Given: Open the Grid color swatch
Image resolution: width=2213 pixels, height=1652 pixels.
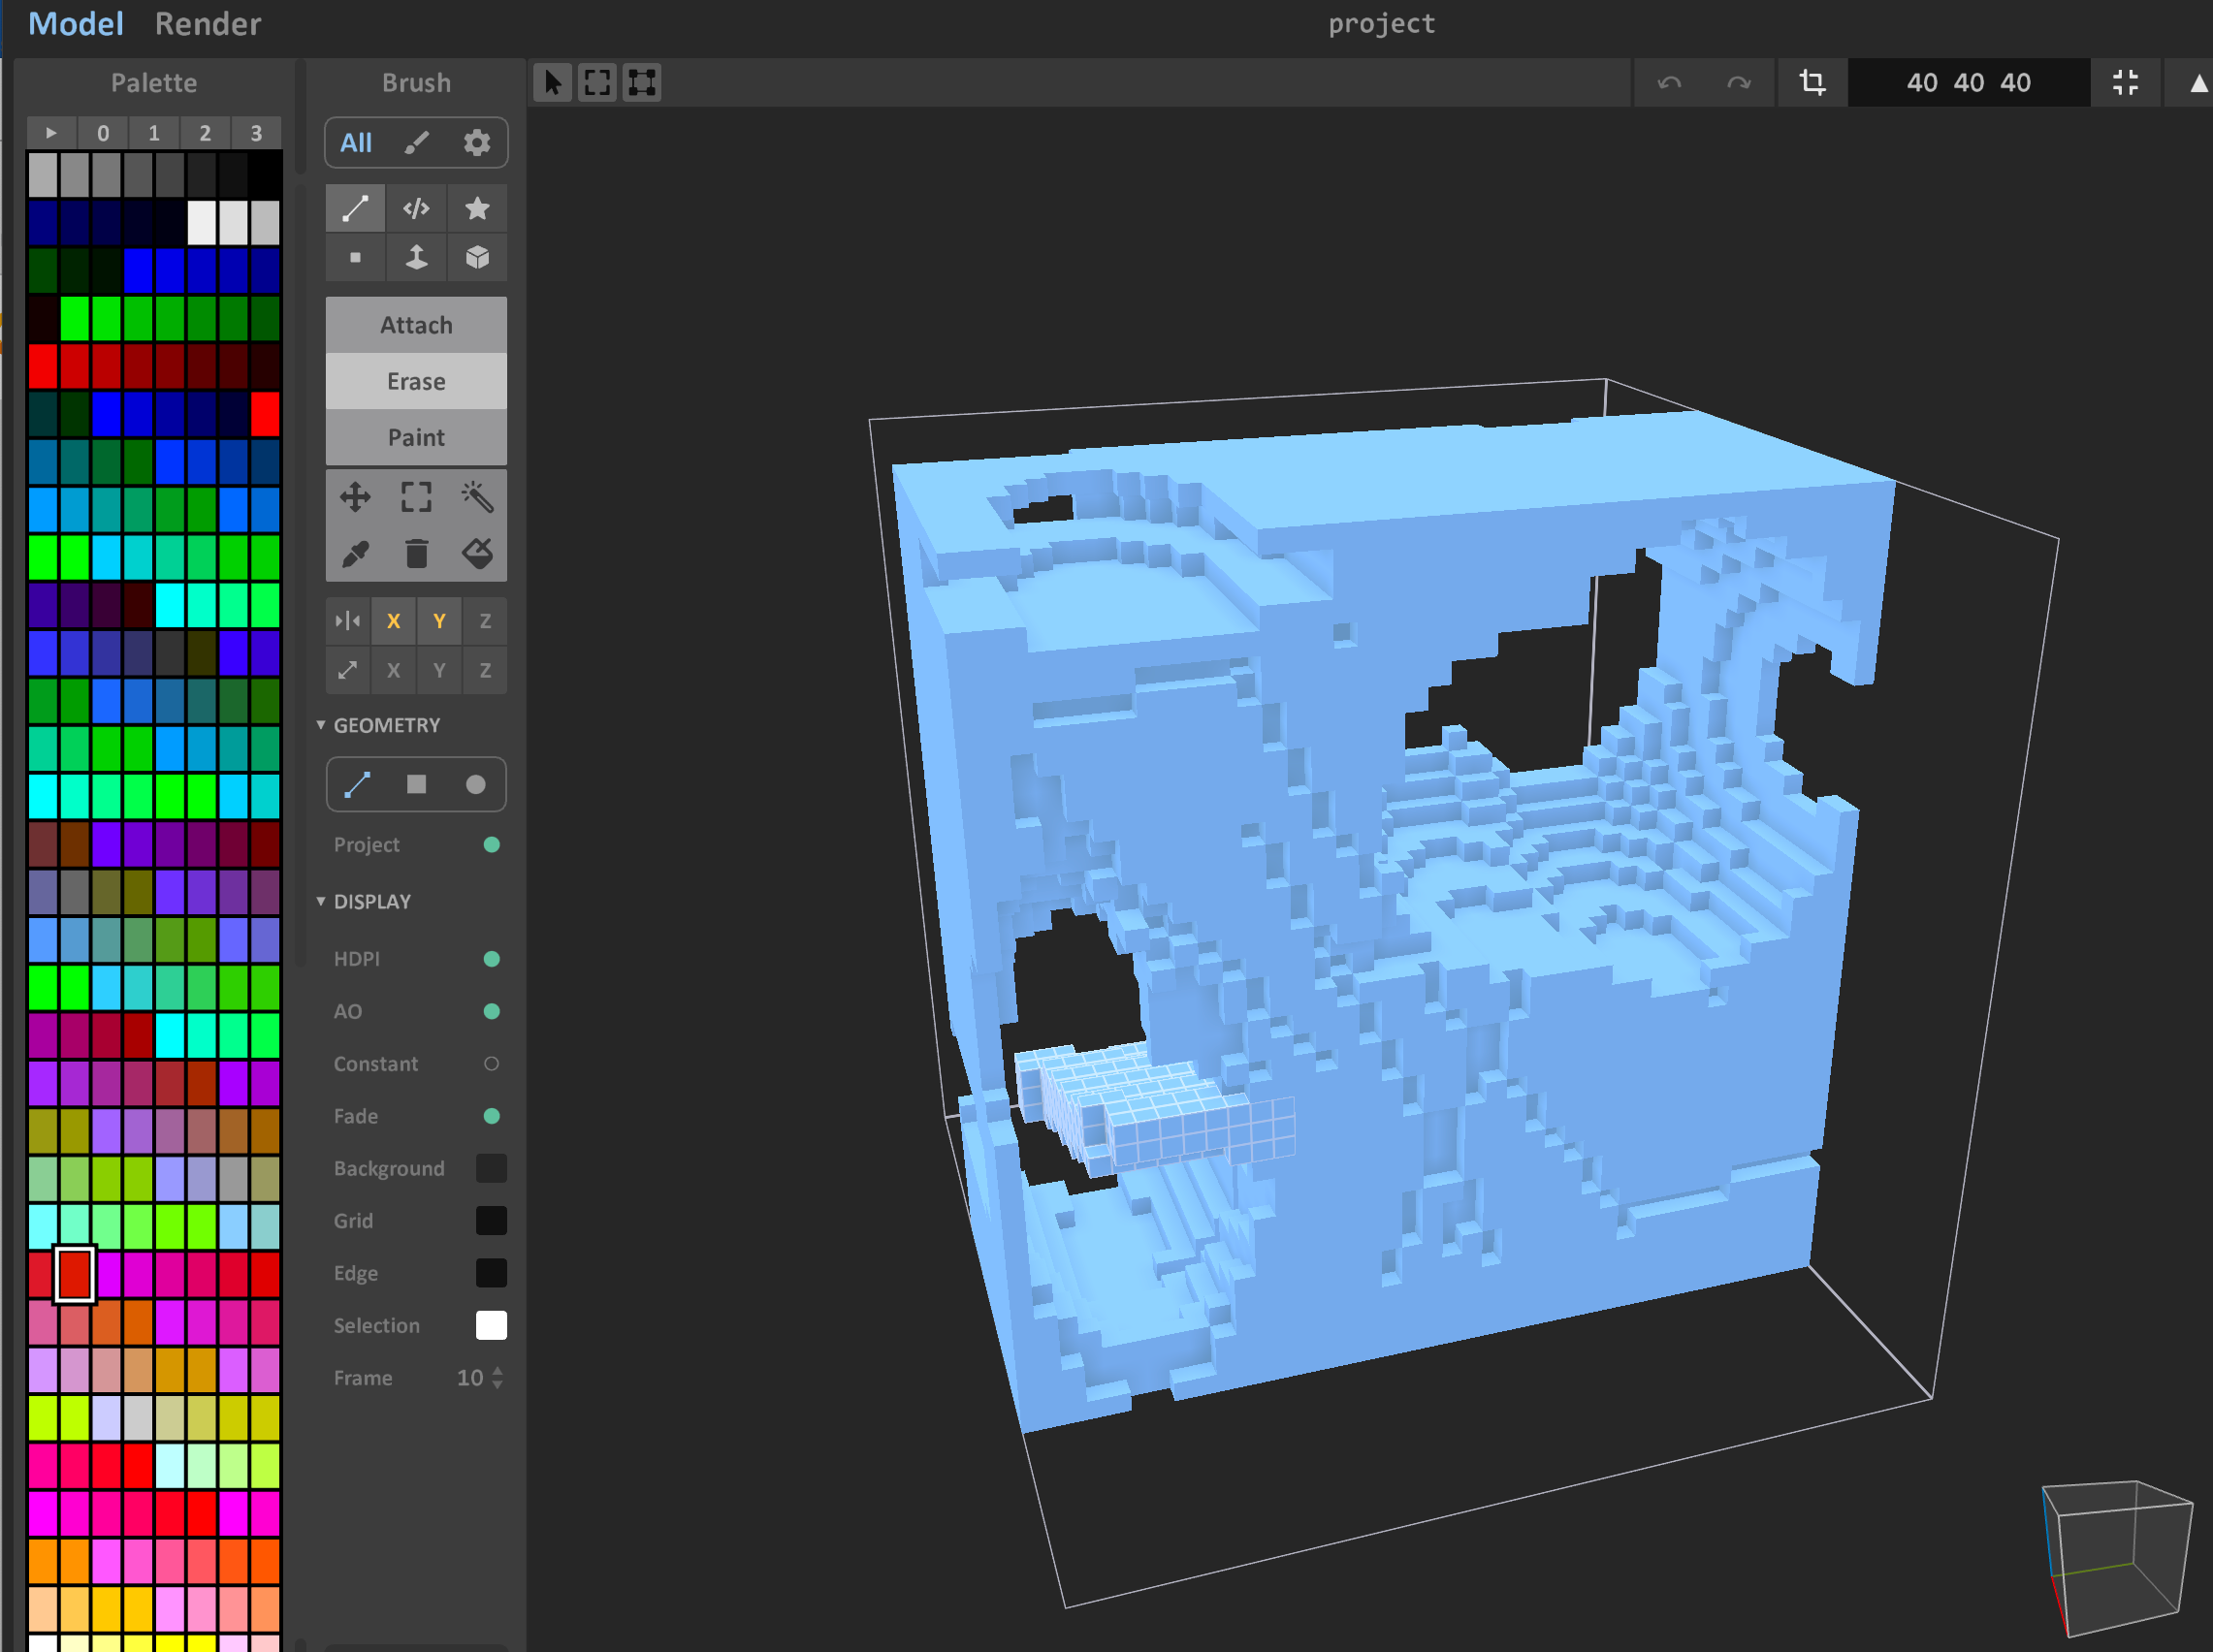Looking at the screenshot, I should click(491, 1220).
